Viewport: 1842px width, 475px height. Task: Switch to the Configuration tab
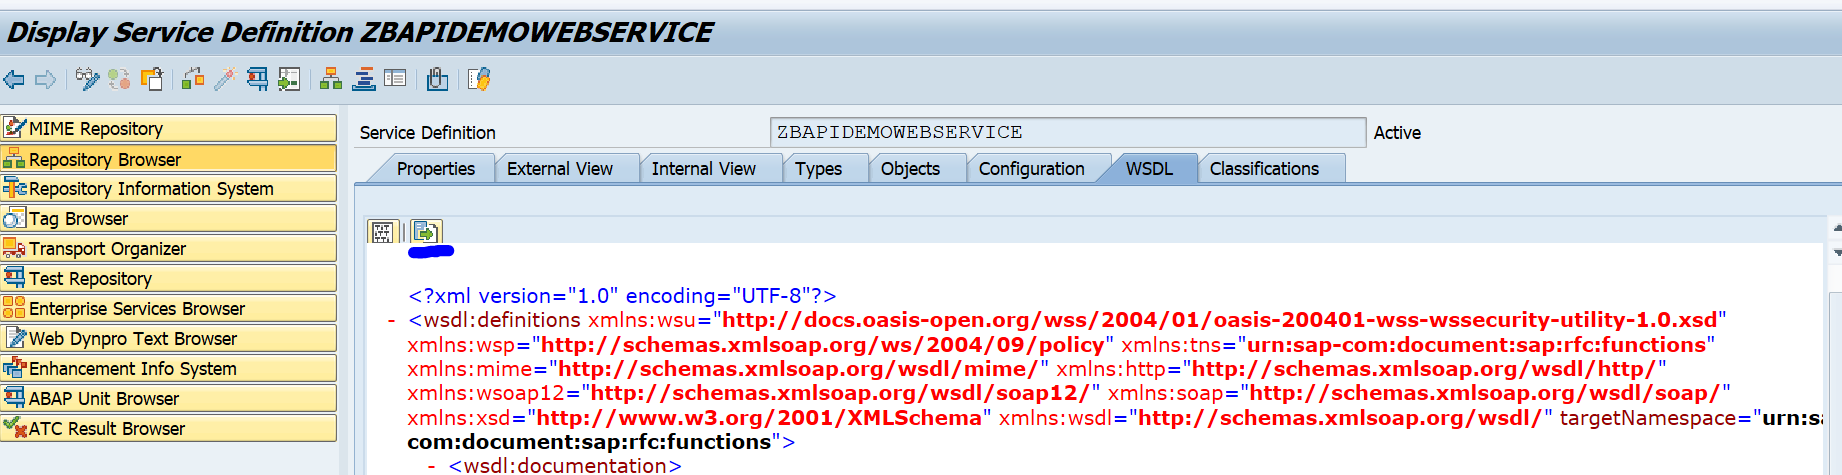1031,169
